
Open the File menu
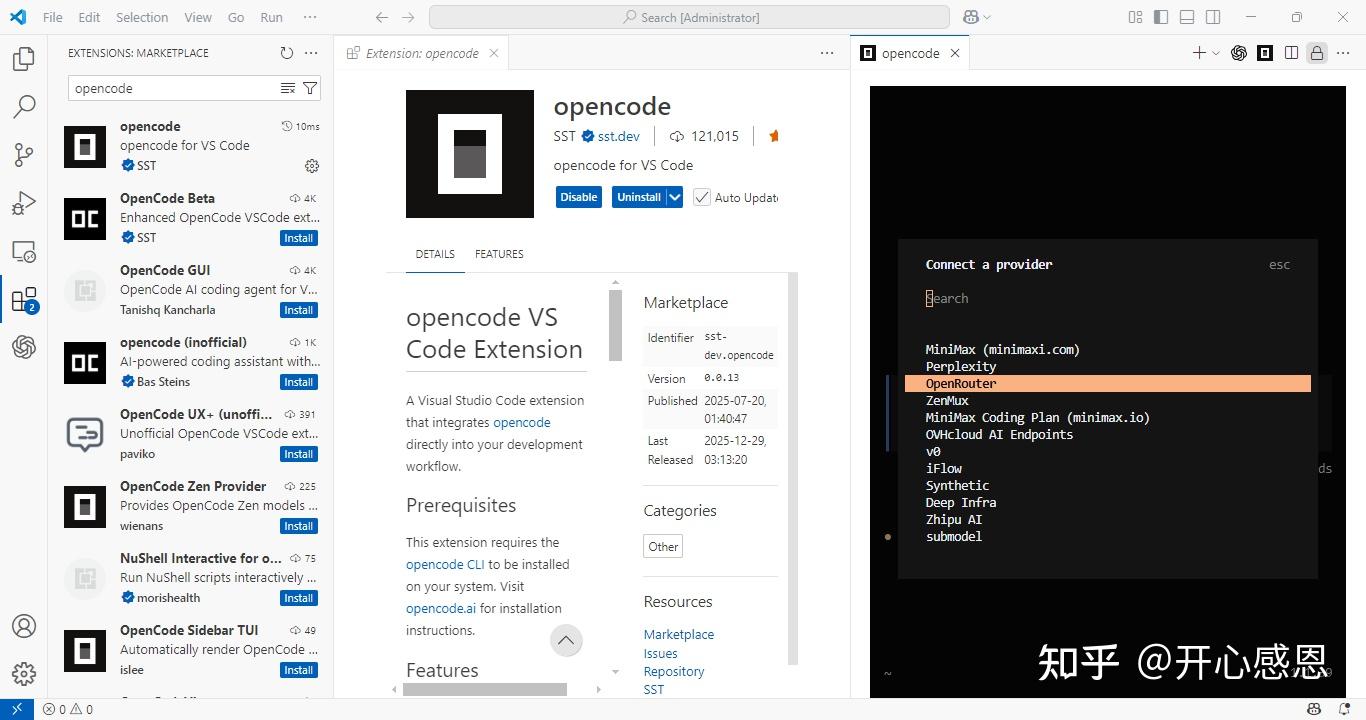pyautogui.click(x=53, y=17)
